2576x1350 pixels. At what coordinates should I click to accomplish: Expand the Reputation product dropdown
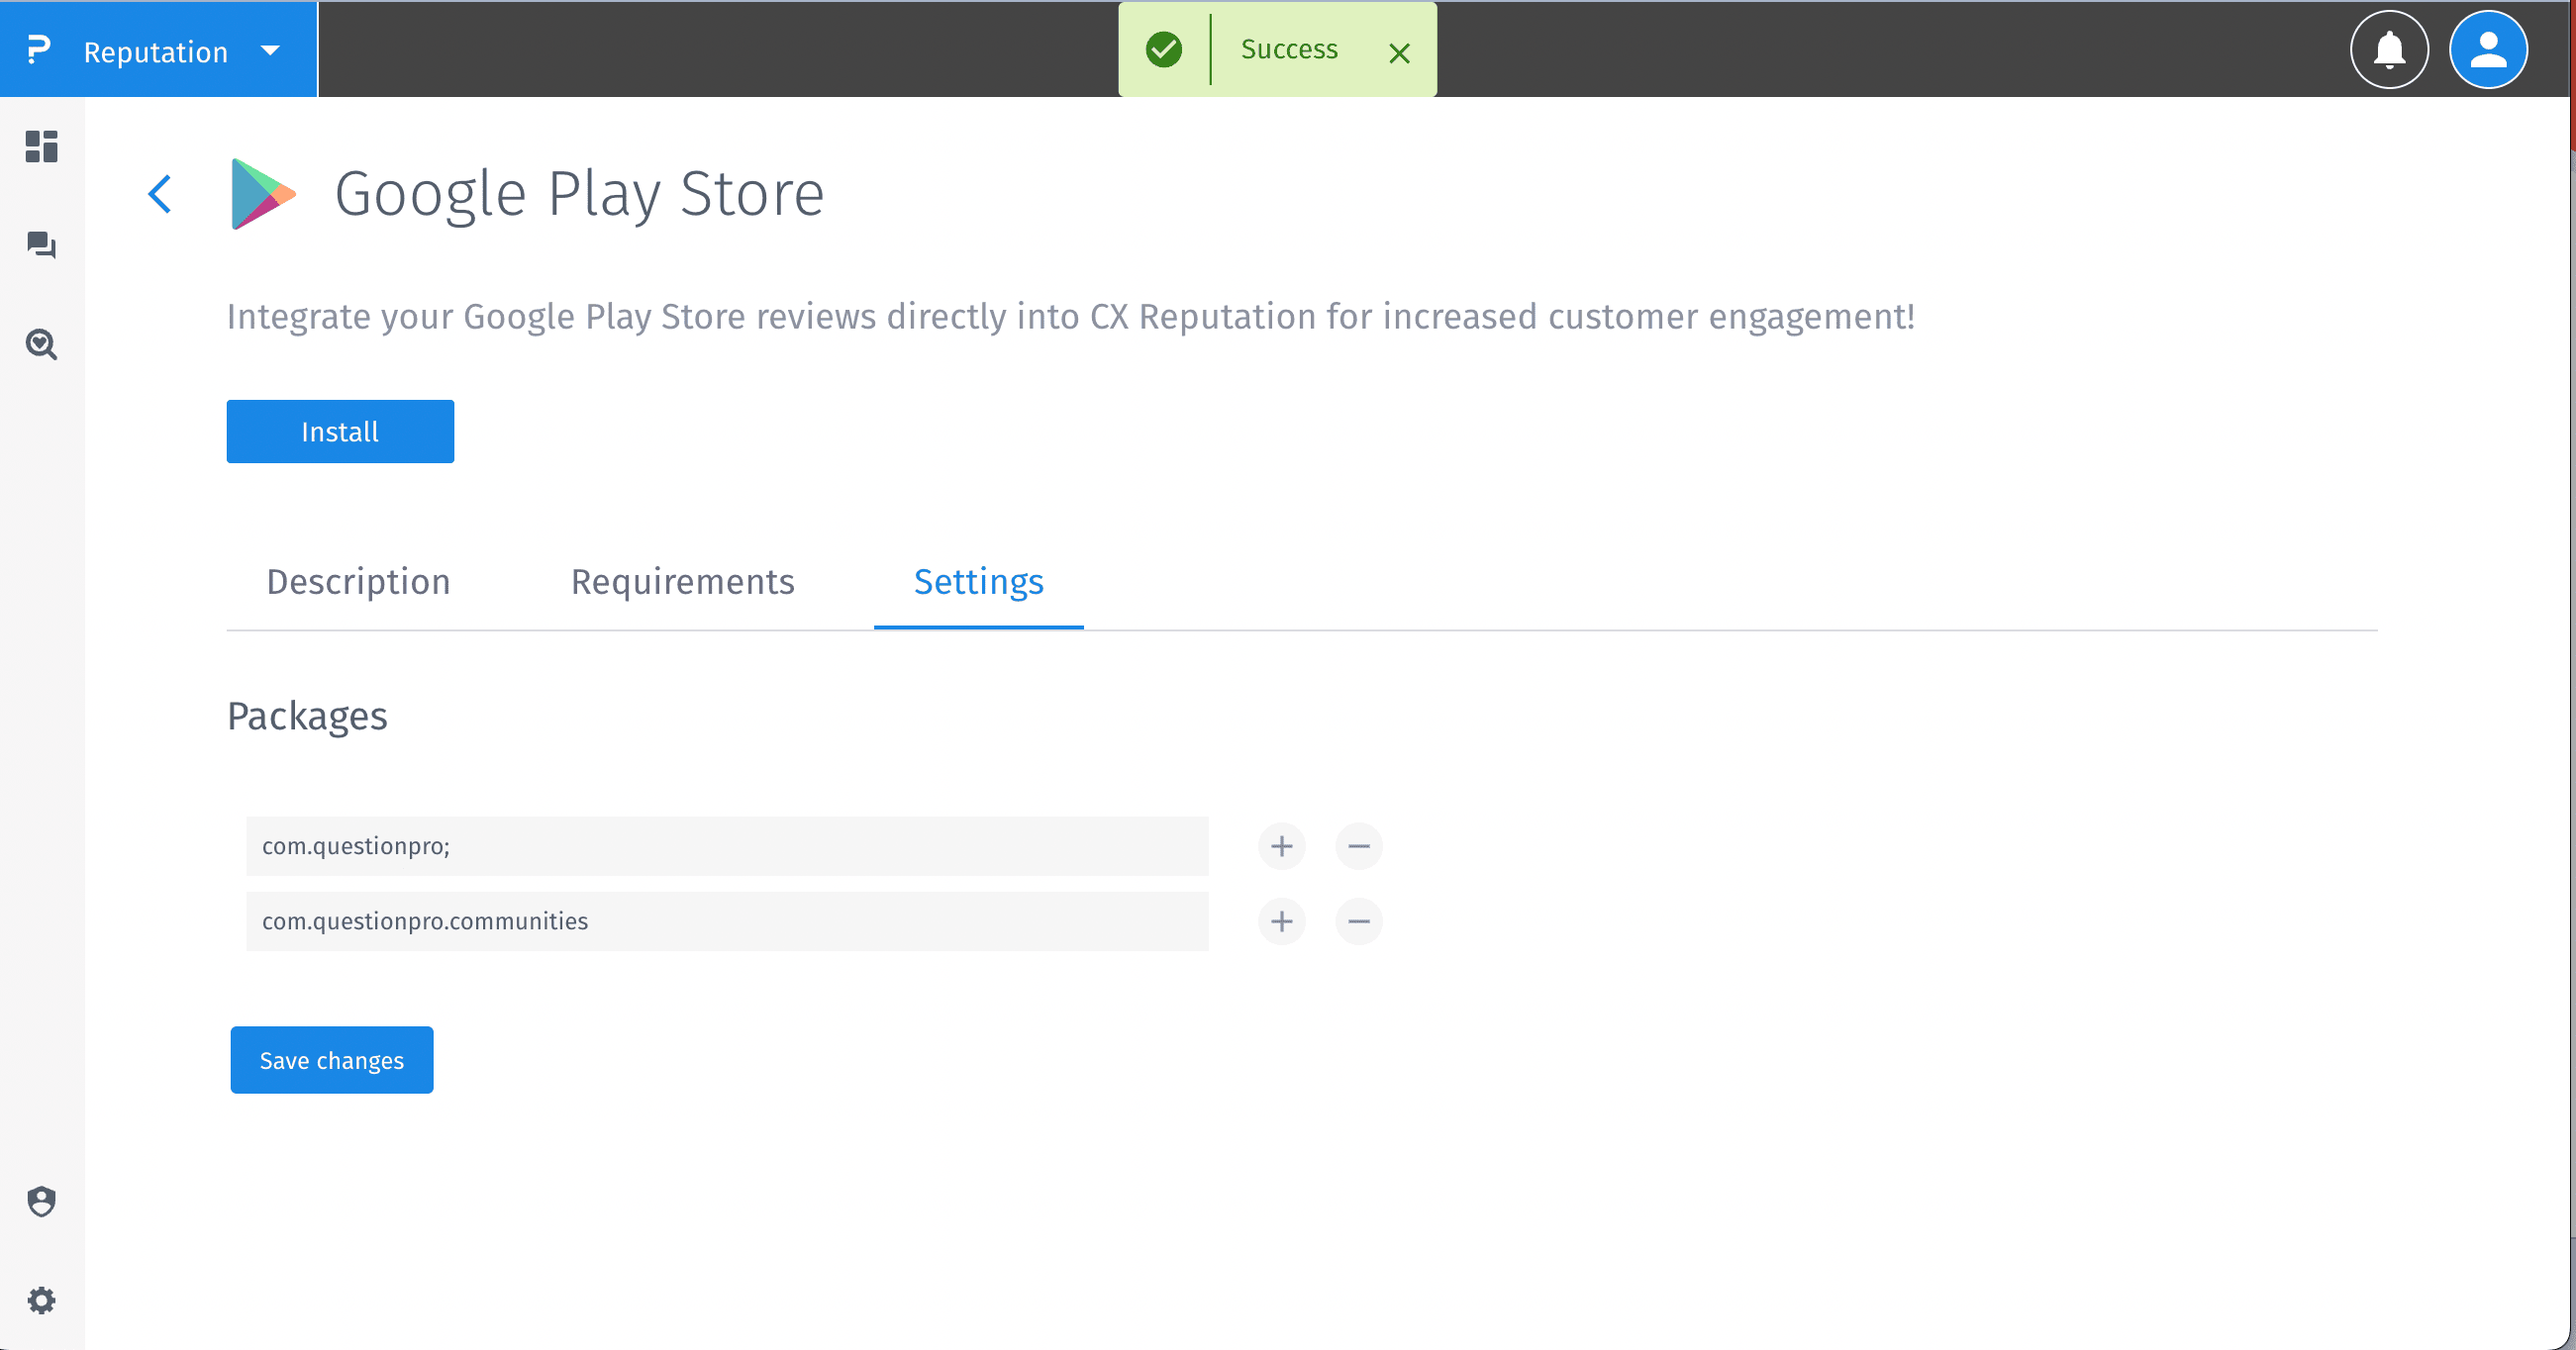(270, 50)
